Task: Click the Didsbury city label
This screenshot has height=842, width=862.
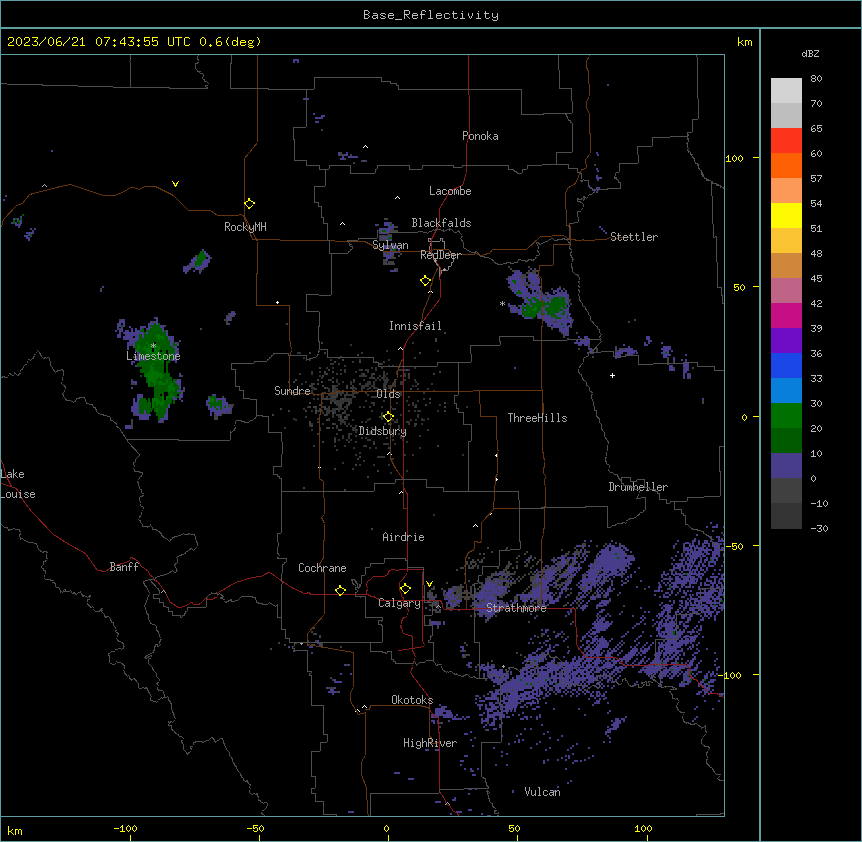Action: (383, 431)
